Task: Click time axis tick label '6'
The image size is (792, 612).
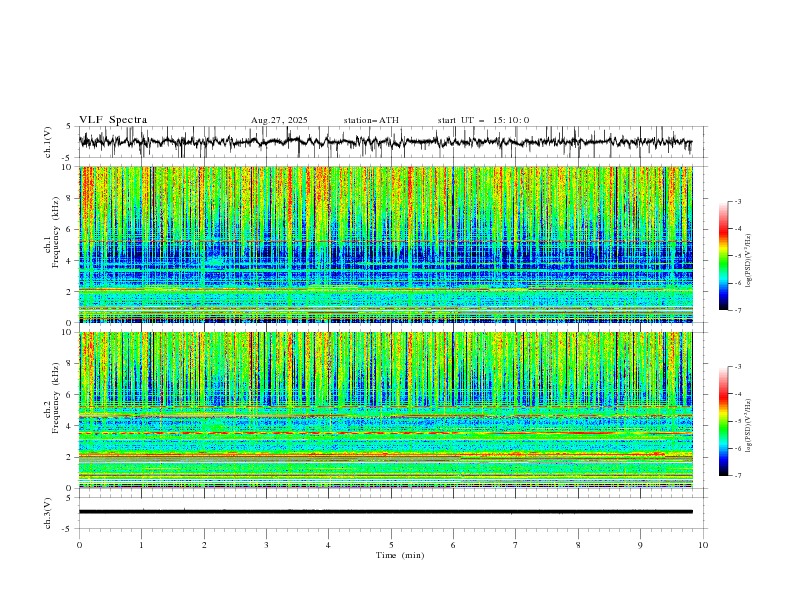Action: (x=453, y=545)
